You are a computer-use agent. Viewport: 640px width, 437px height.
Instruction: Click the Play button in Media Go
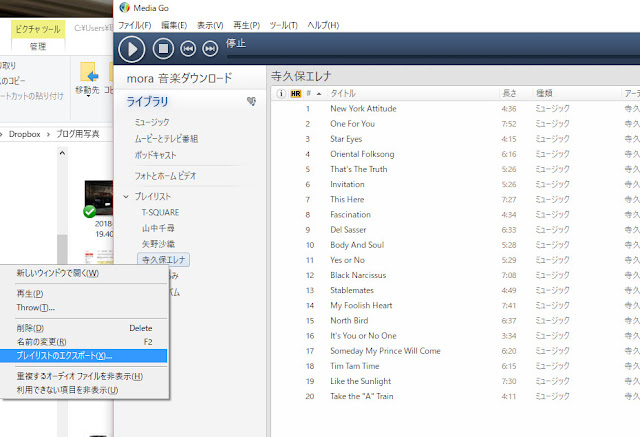pyautogui.click(x=131, y=49)
